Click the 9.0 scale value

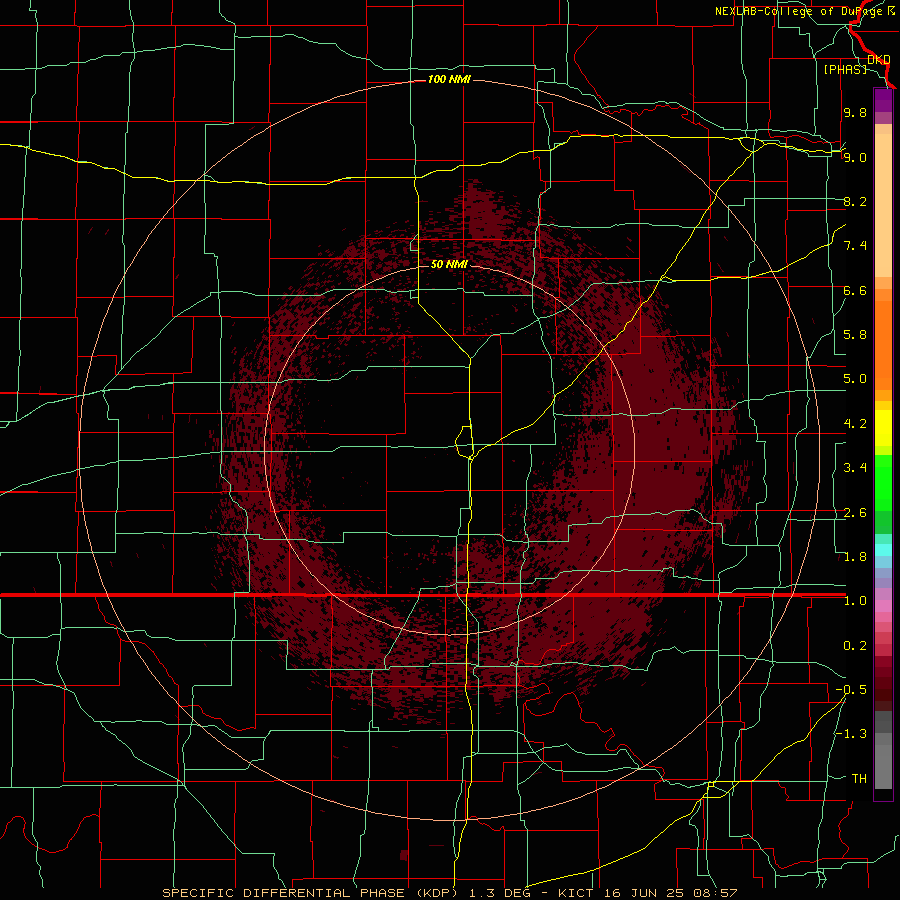click(x=855, y=157)
